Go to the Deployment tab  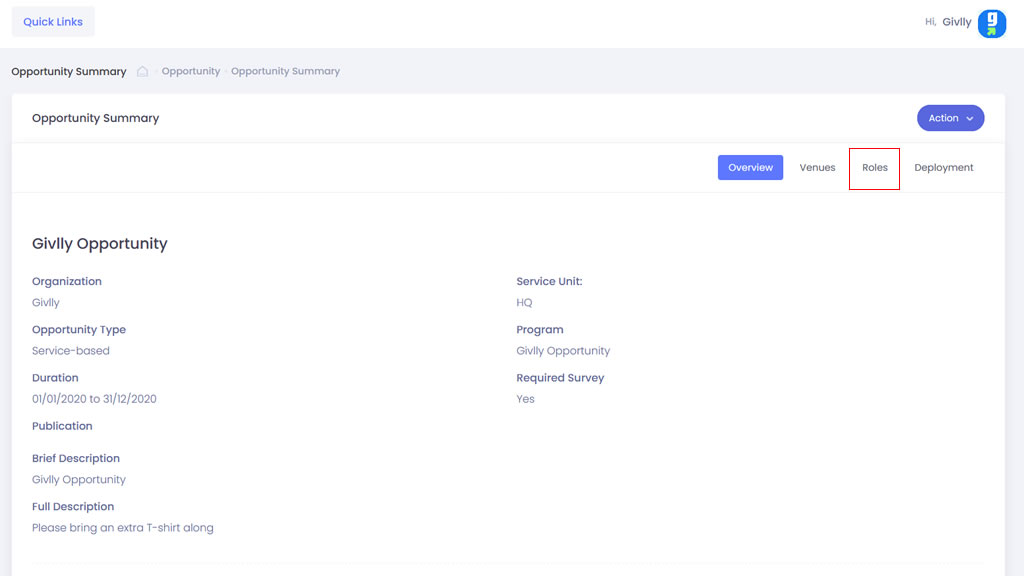tap(943, 168)
